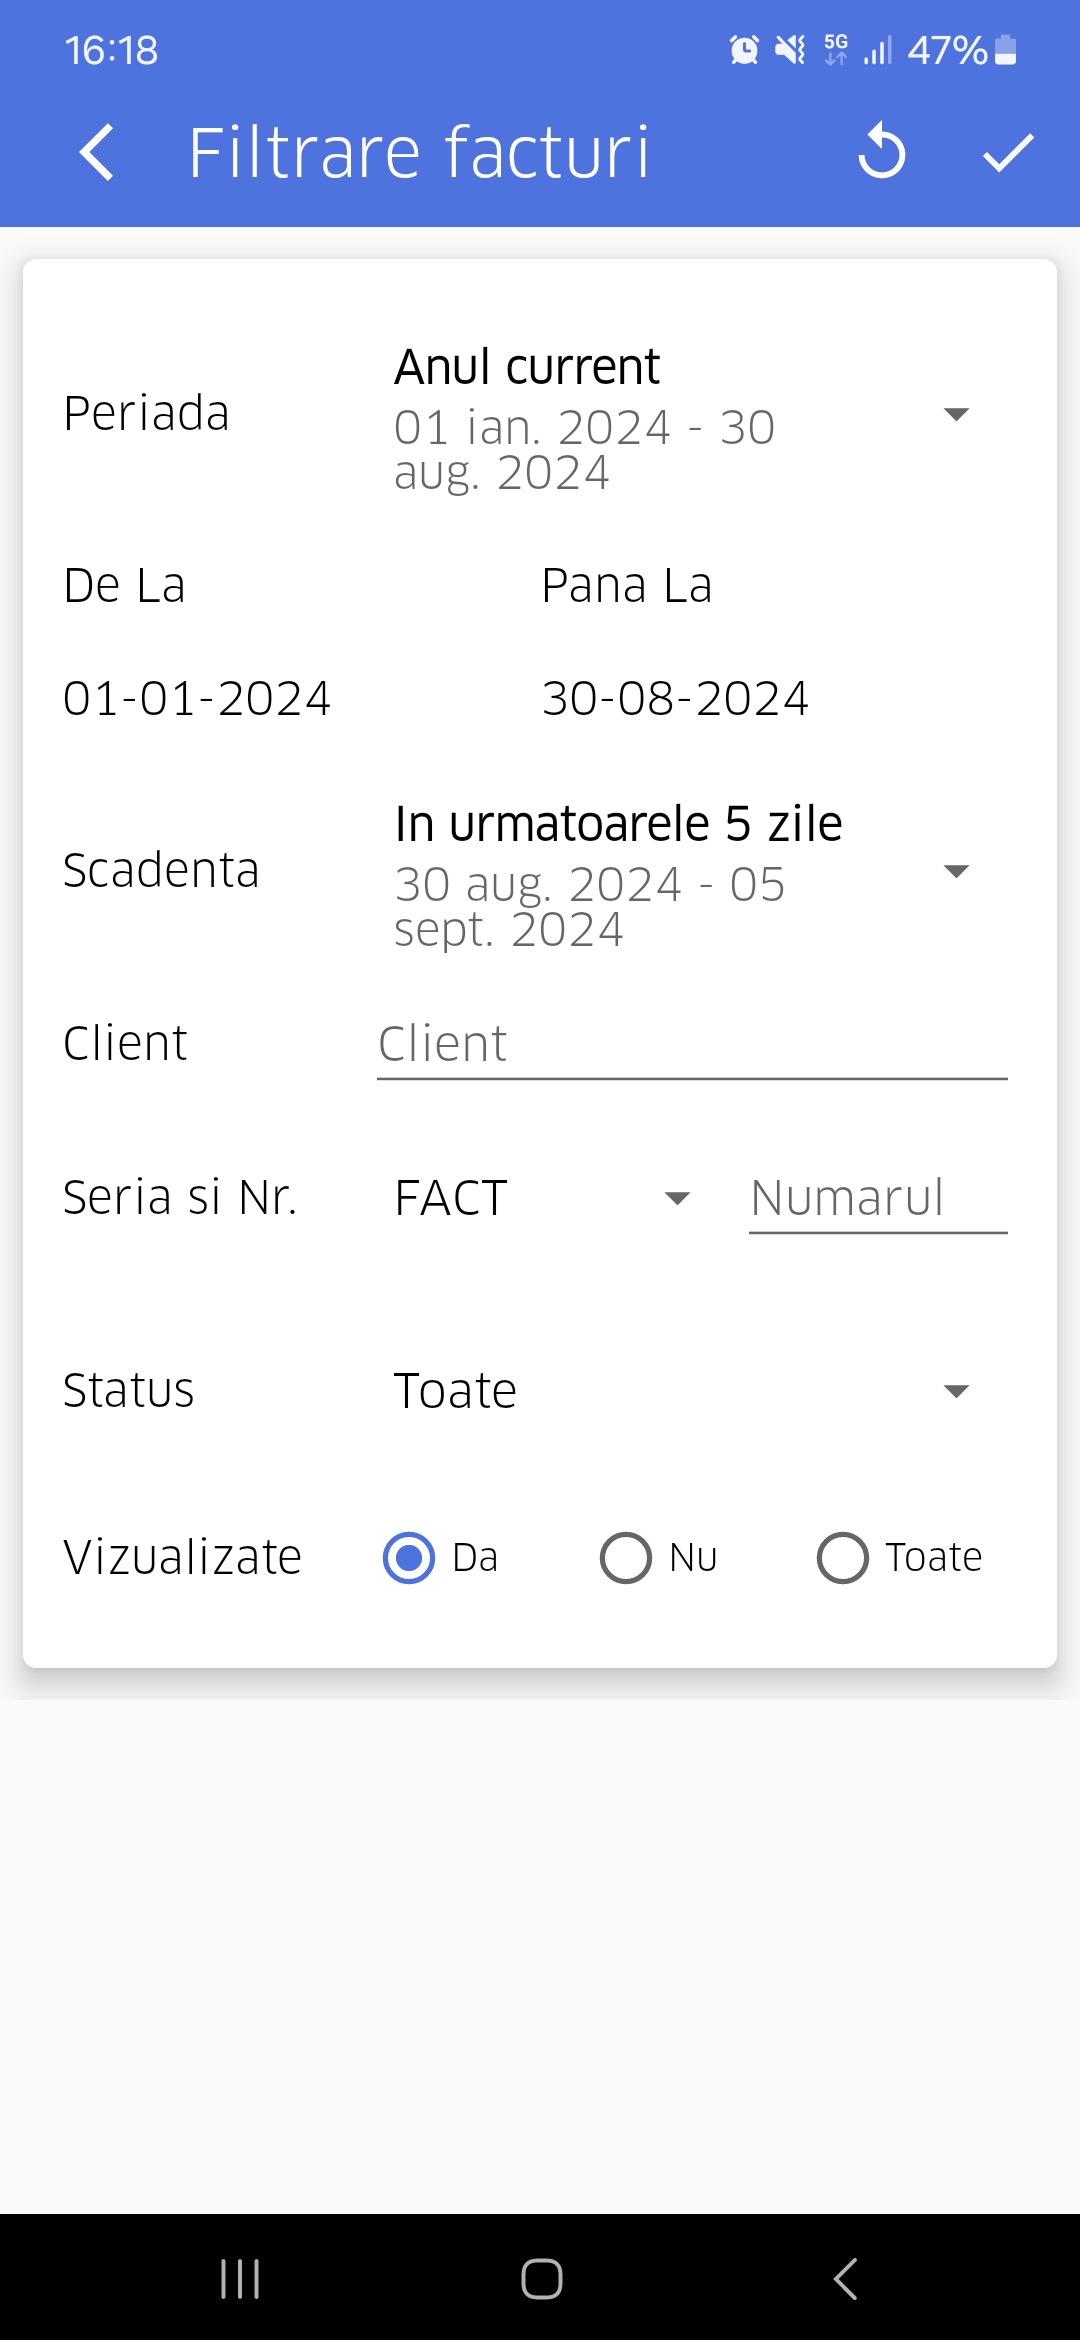Tap the muted sound status icon
This screenshot has width=1080, height=2340.
click(x=790, y=50)
